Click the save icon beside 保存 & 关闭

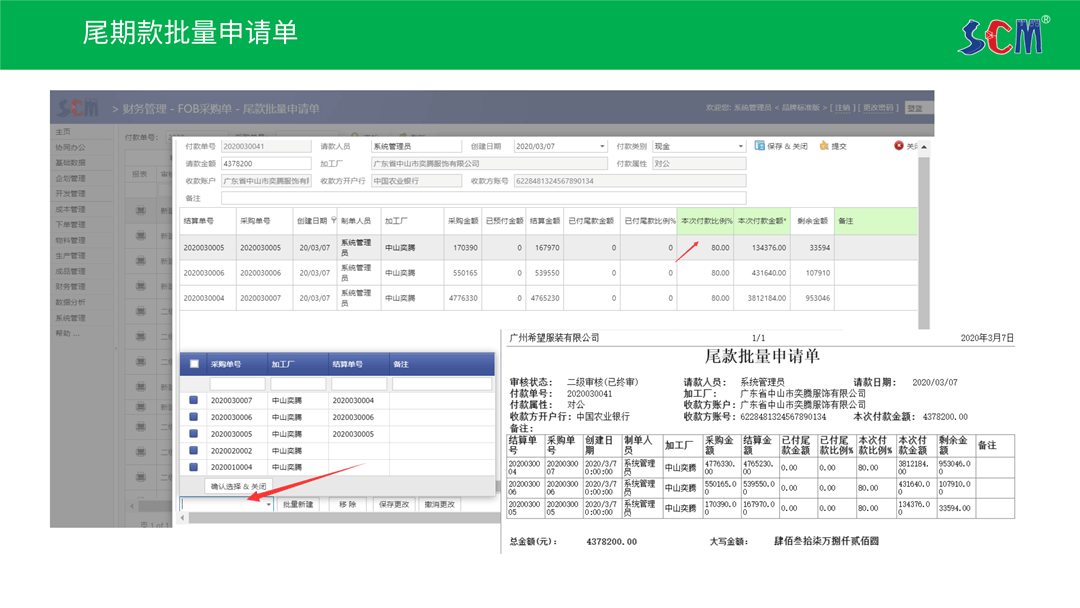coord(761,146)
